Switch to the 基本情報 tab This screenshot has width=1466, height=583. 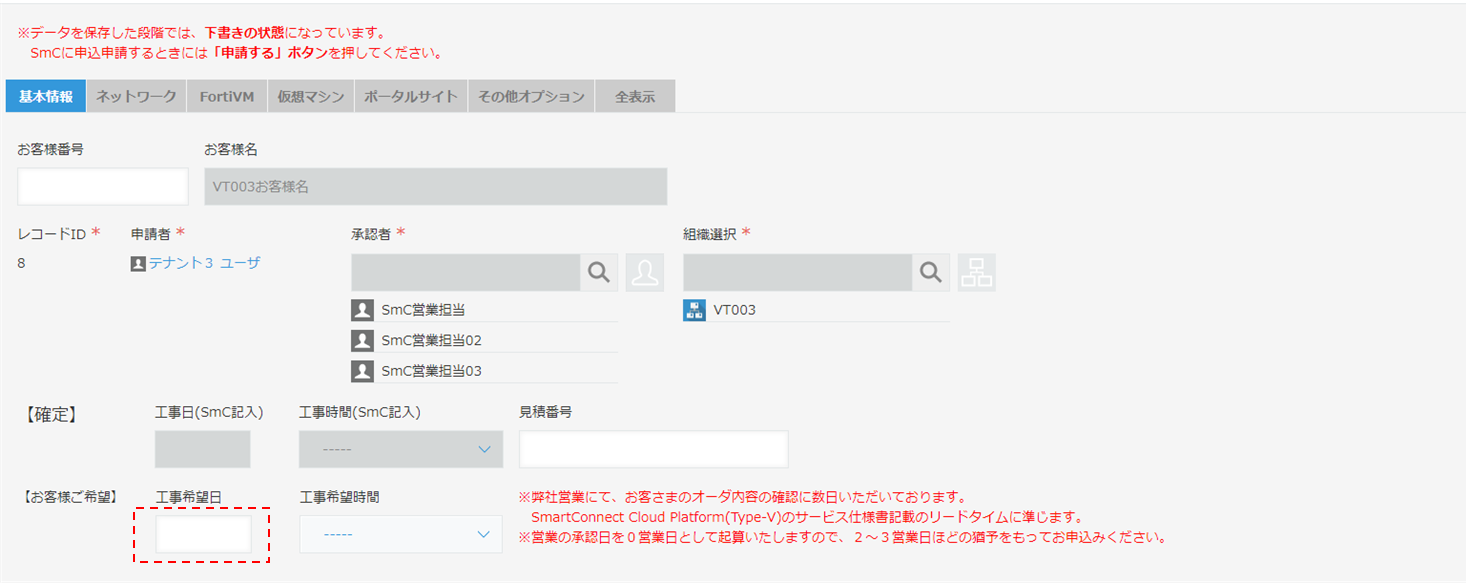point(46,96)
